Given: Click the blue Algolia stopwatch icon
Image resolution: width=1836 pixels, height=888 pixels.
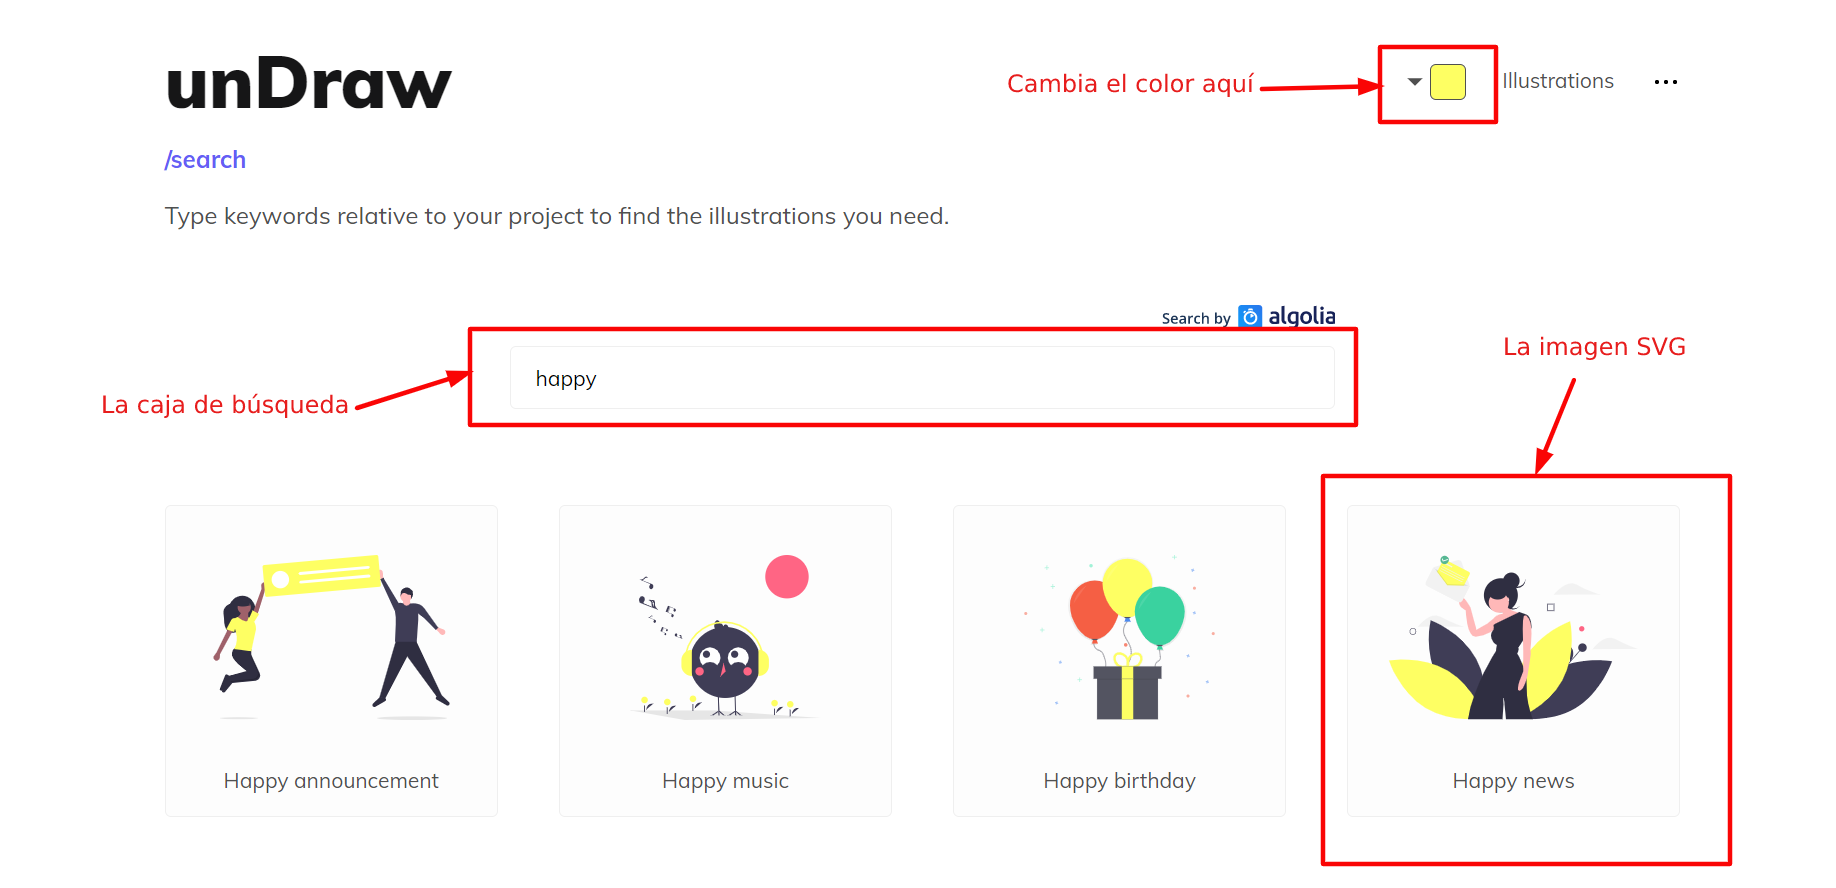Looking at the screenshot, I should click(x=1249, y=317).
